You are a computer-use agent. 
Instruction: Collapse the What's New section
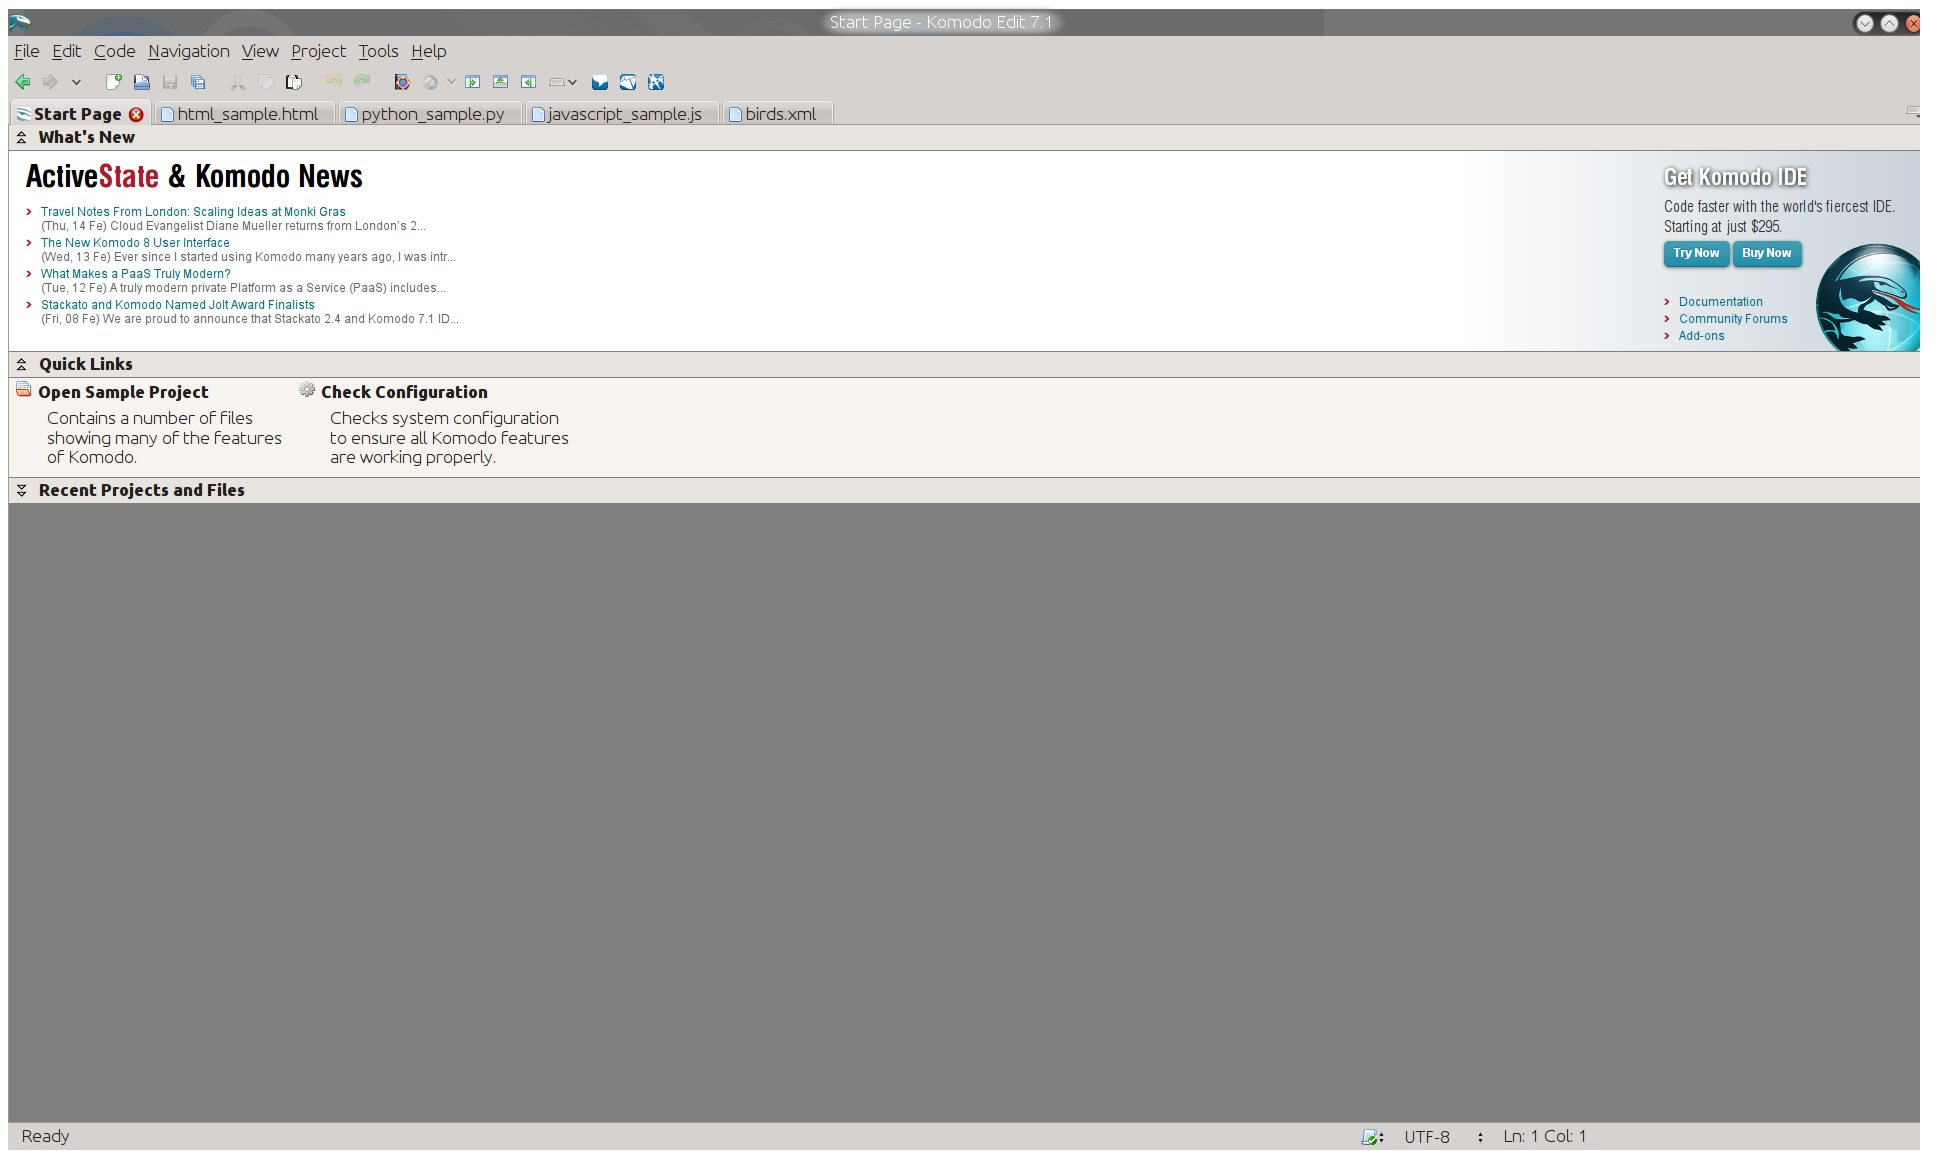click(21, 138)
